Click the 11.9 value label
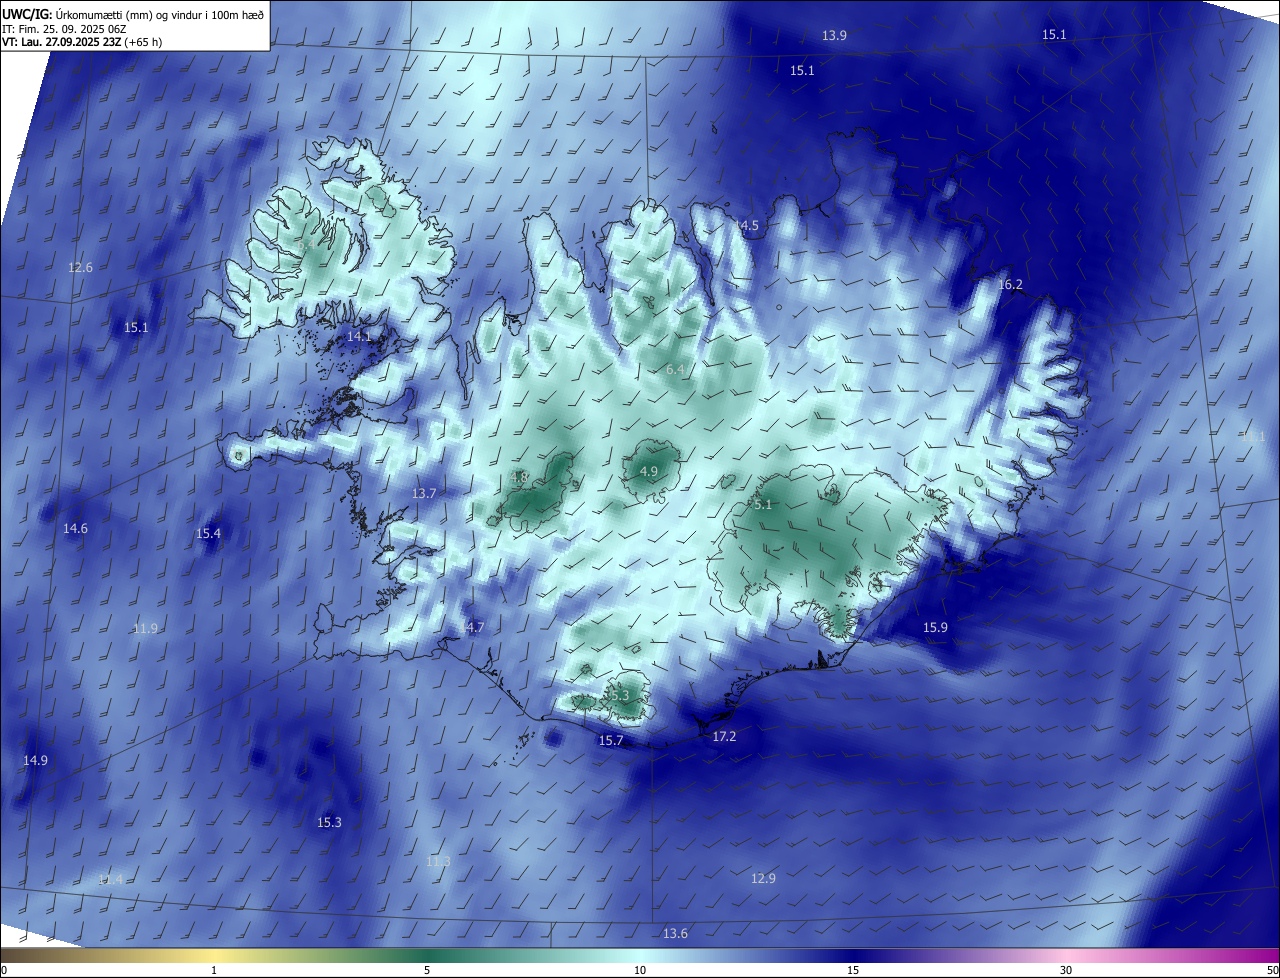 click(145, 628)
